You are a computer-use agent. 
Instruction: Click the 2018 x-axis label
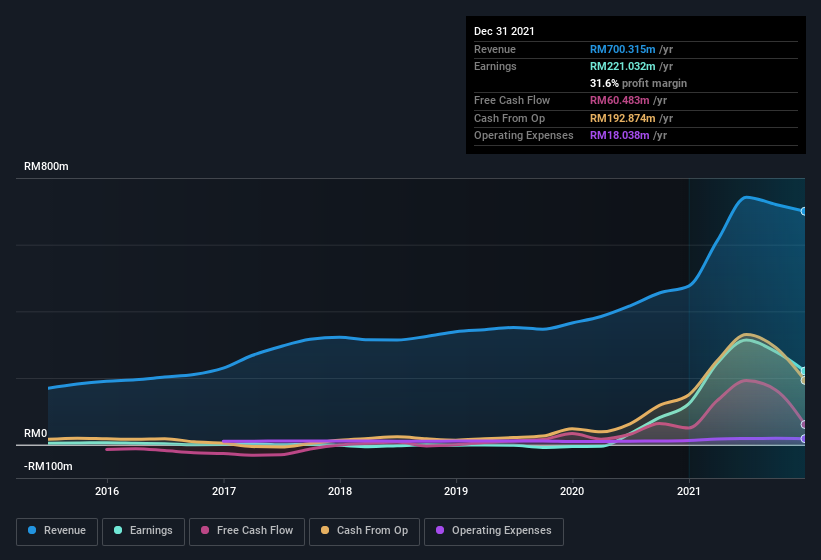click(x=340, y=491)
